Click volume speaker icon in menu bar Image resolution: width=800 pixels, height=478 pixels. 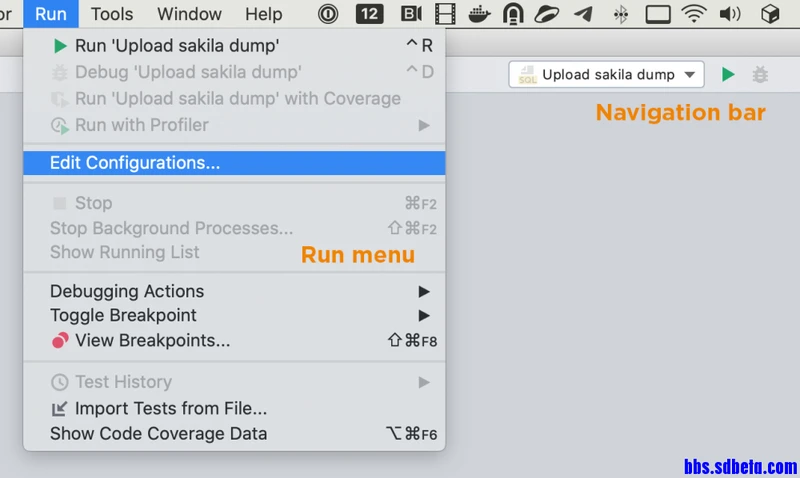pos(730,14)
